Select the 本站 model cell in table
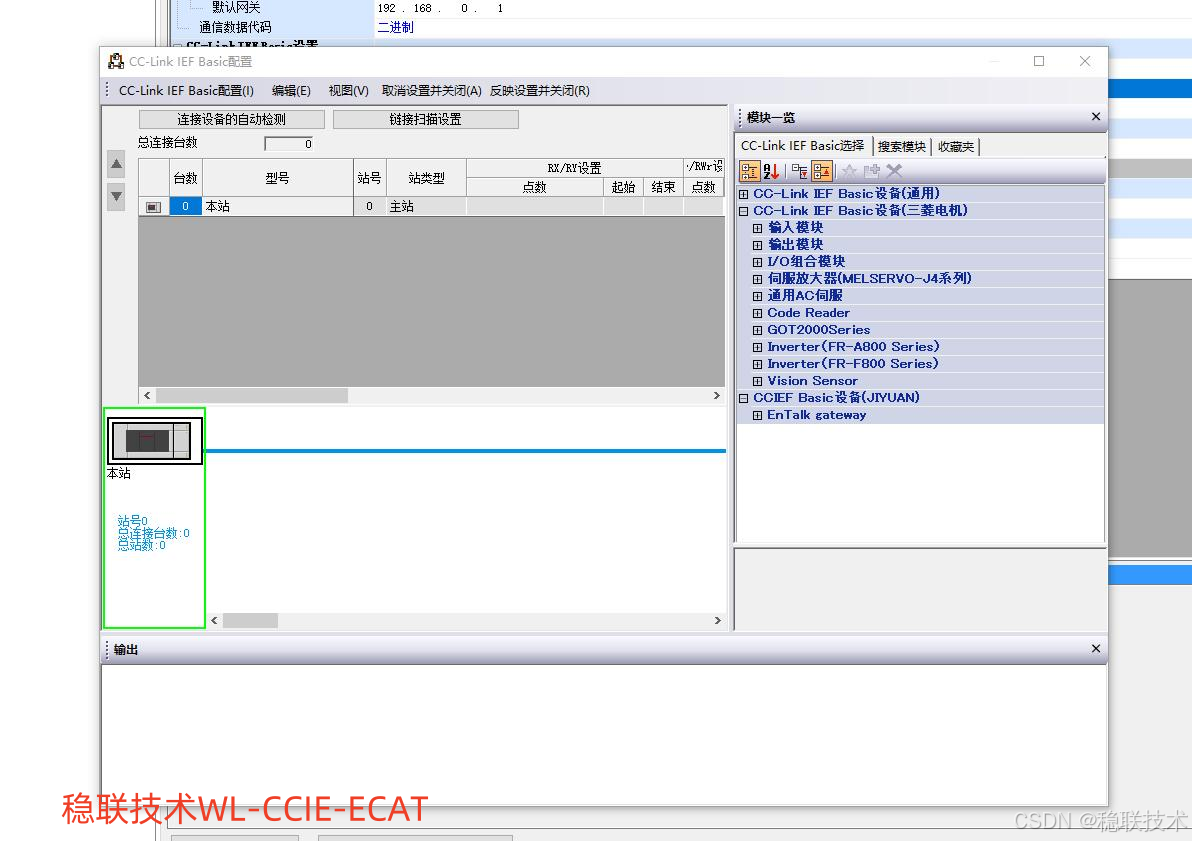This screenshot has width=1192, height=841. coord(277,207)
